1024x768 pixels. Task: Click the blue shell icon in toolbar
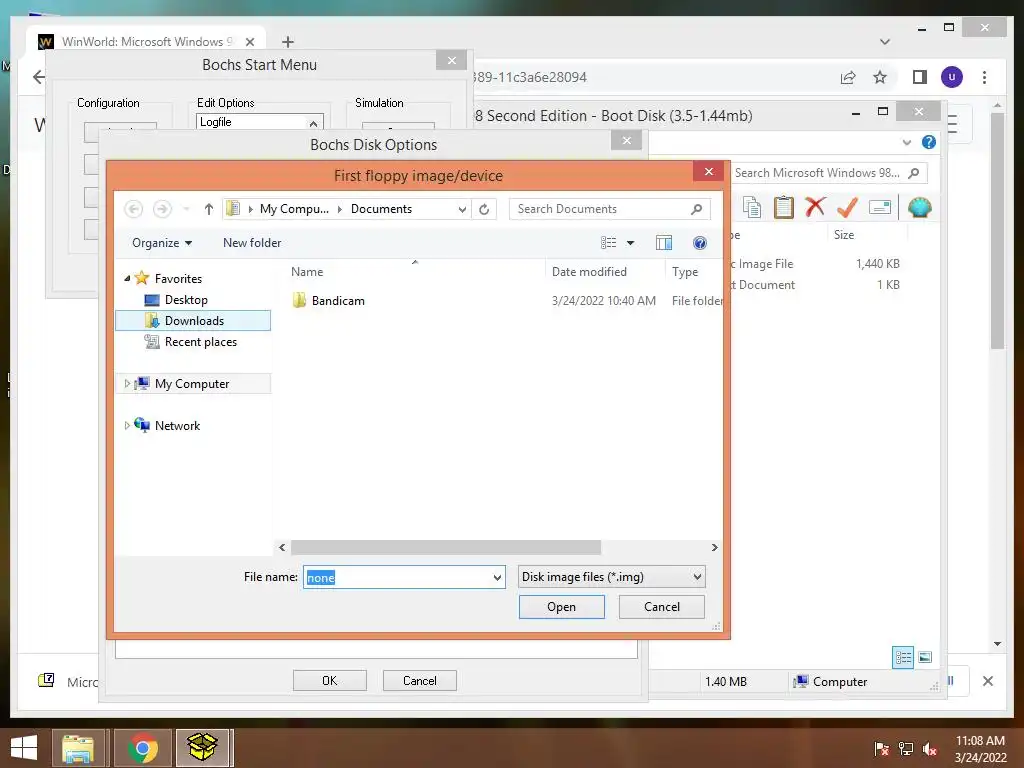[x=920, y=208]
